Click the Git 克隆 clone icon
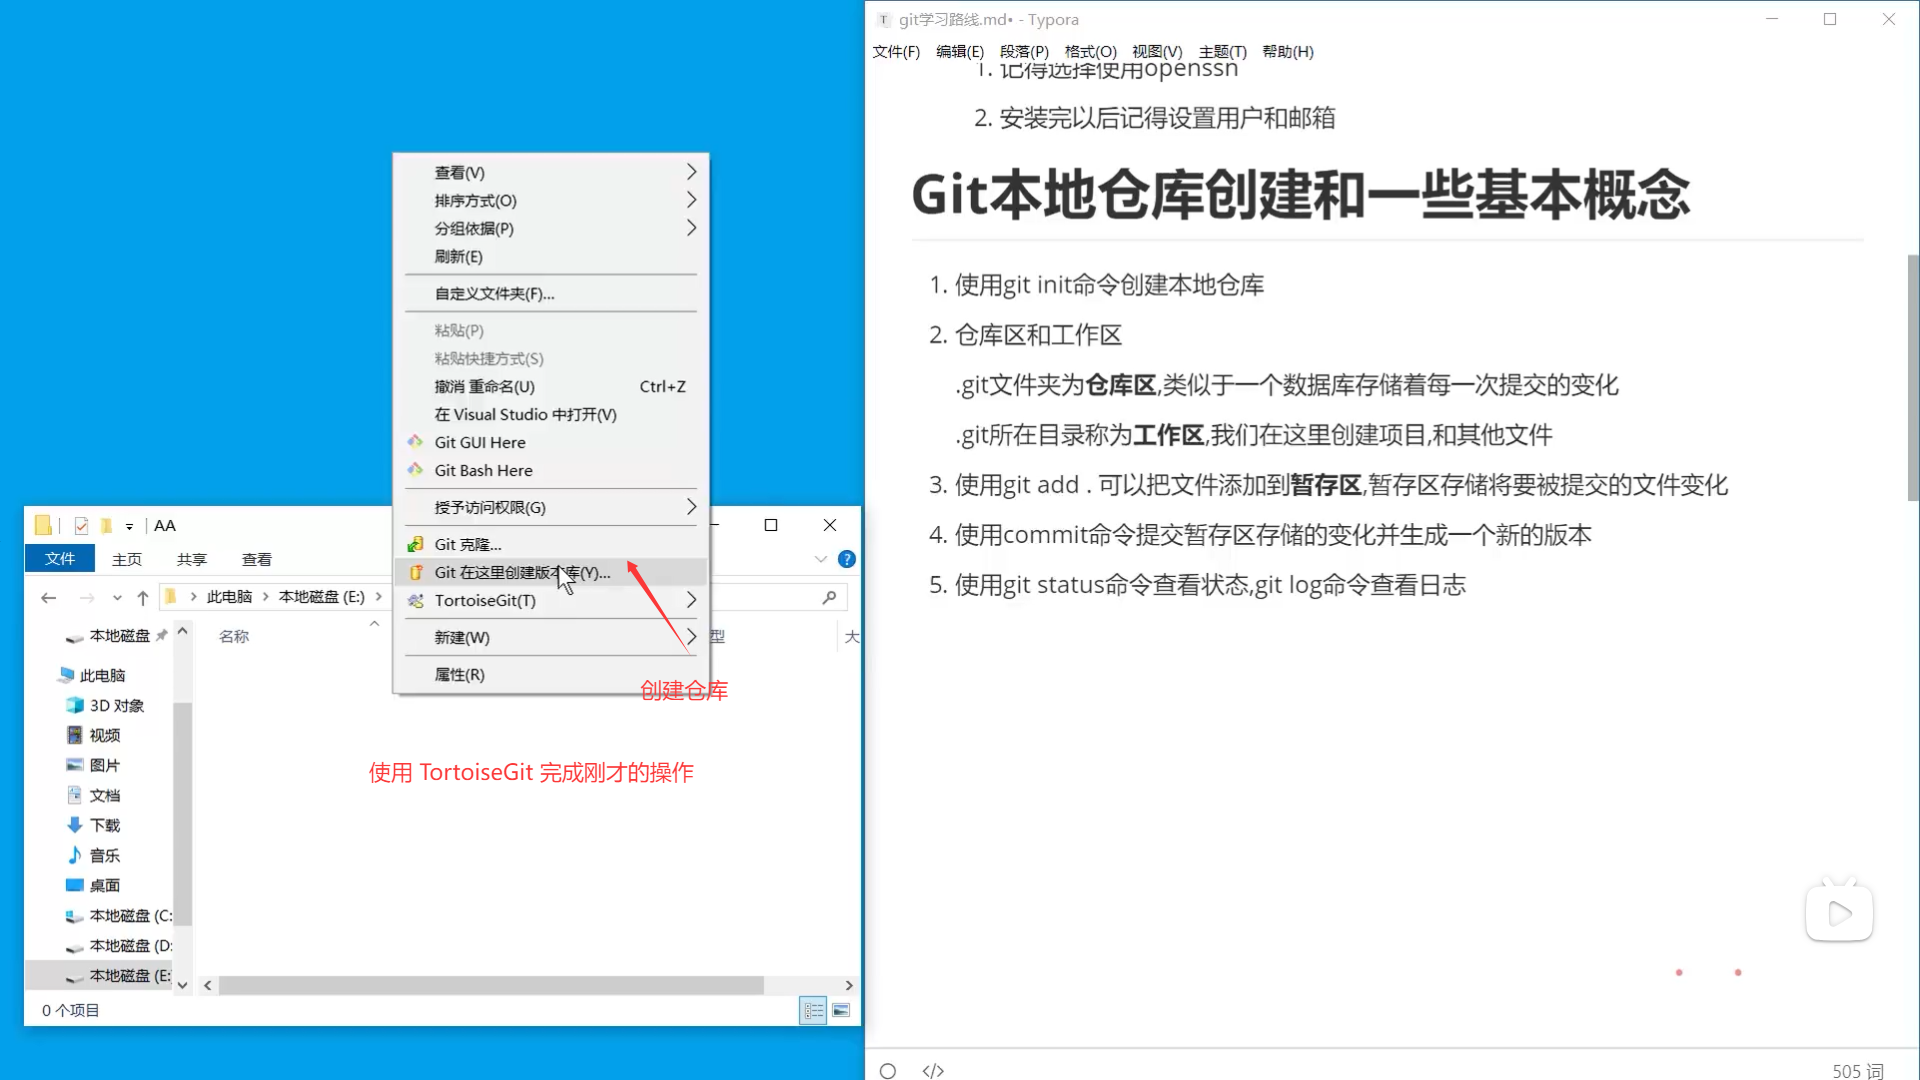The width and height of the screenshot is (1920, 1080). [417, 543]
